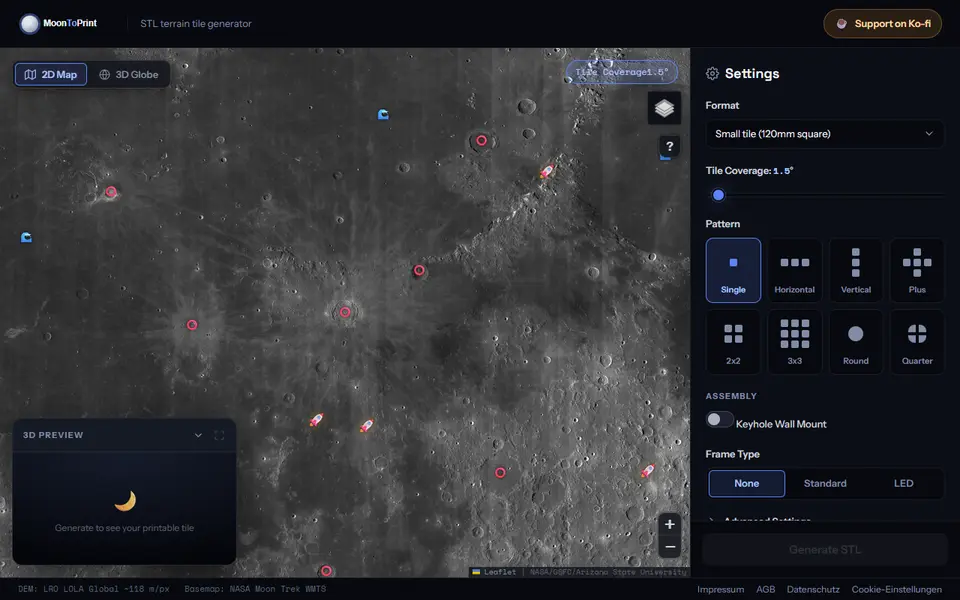The width and height of the screenshot is (960, 600).
Task: Click 'Basemap: NASA Moon Trek WMTS' text
Action: [x=255, y=589]
